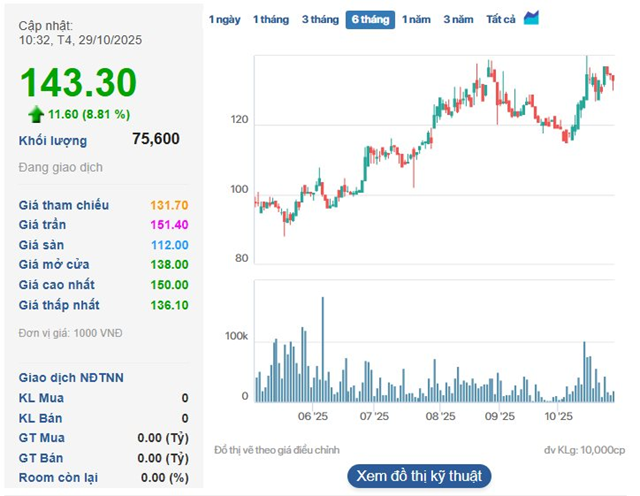Click the current price 143.30
Screen dimensions: 640x496
click(78, 83)
